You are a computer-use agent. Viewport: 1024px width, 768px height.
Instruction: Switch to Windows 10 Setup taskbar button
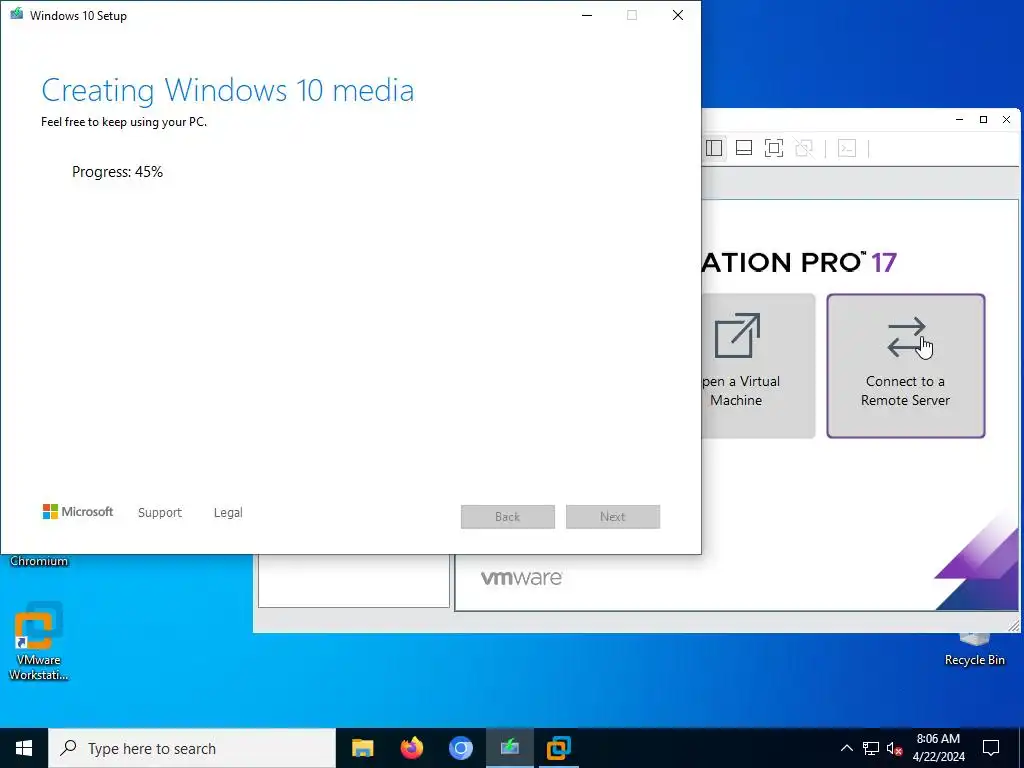click(x=509, y=748)
